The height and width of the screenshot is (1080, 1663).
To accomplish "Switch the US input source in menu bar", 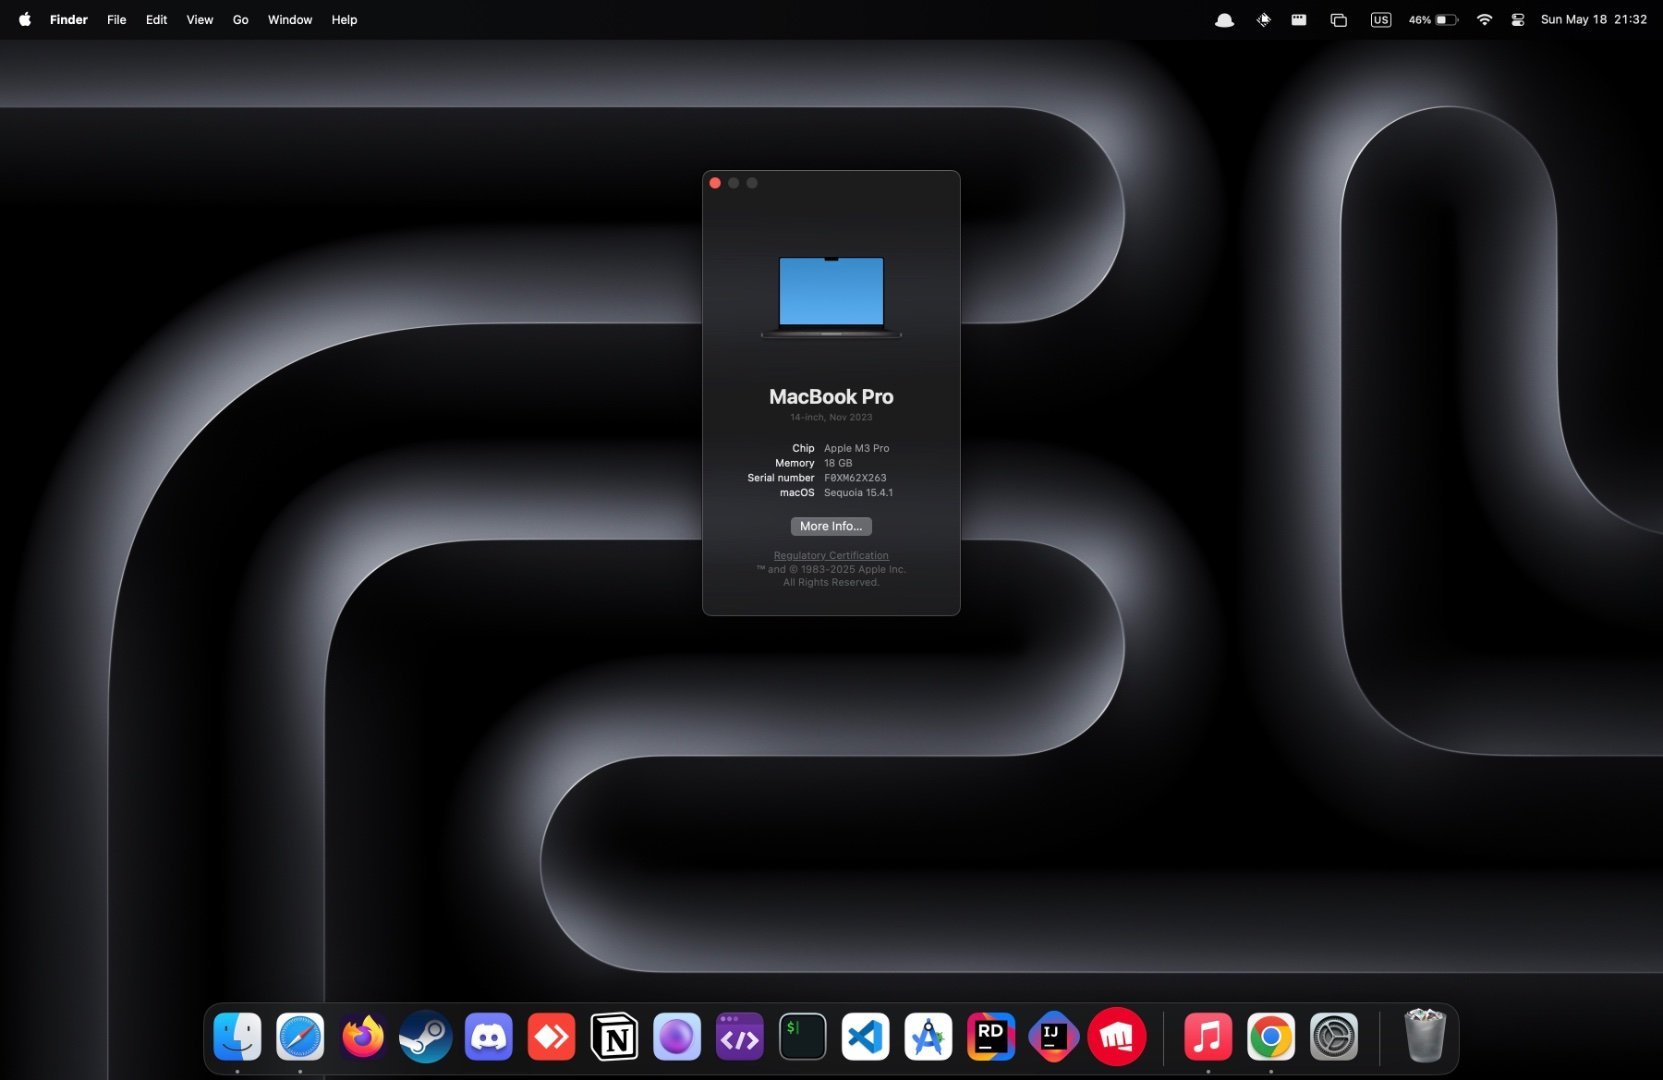I will (x=1381, y=20).
